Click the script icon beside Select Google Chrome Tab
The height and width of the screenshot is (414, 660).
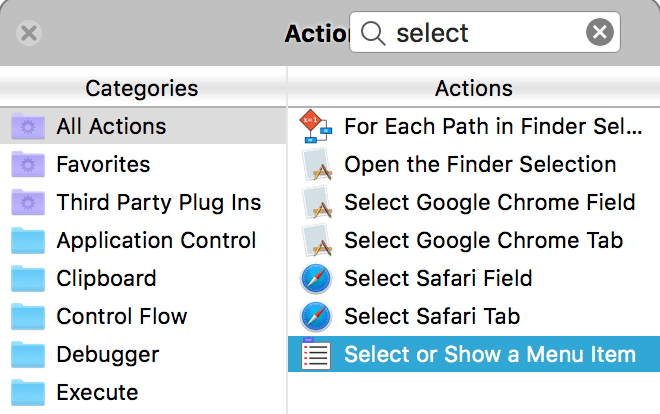pos(317,240)
